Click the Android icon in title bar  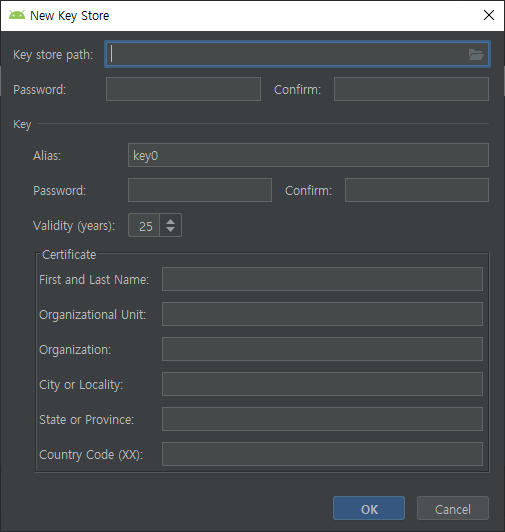(17, 15)
